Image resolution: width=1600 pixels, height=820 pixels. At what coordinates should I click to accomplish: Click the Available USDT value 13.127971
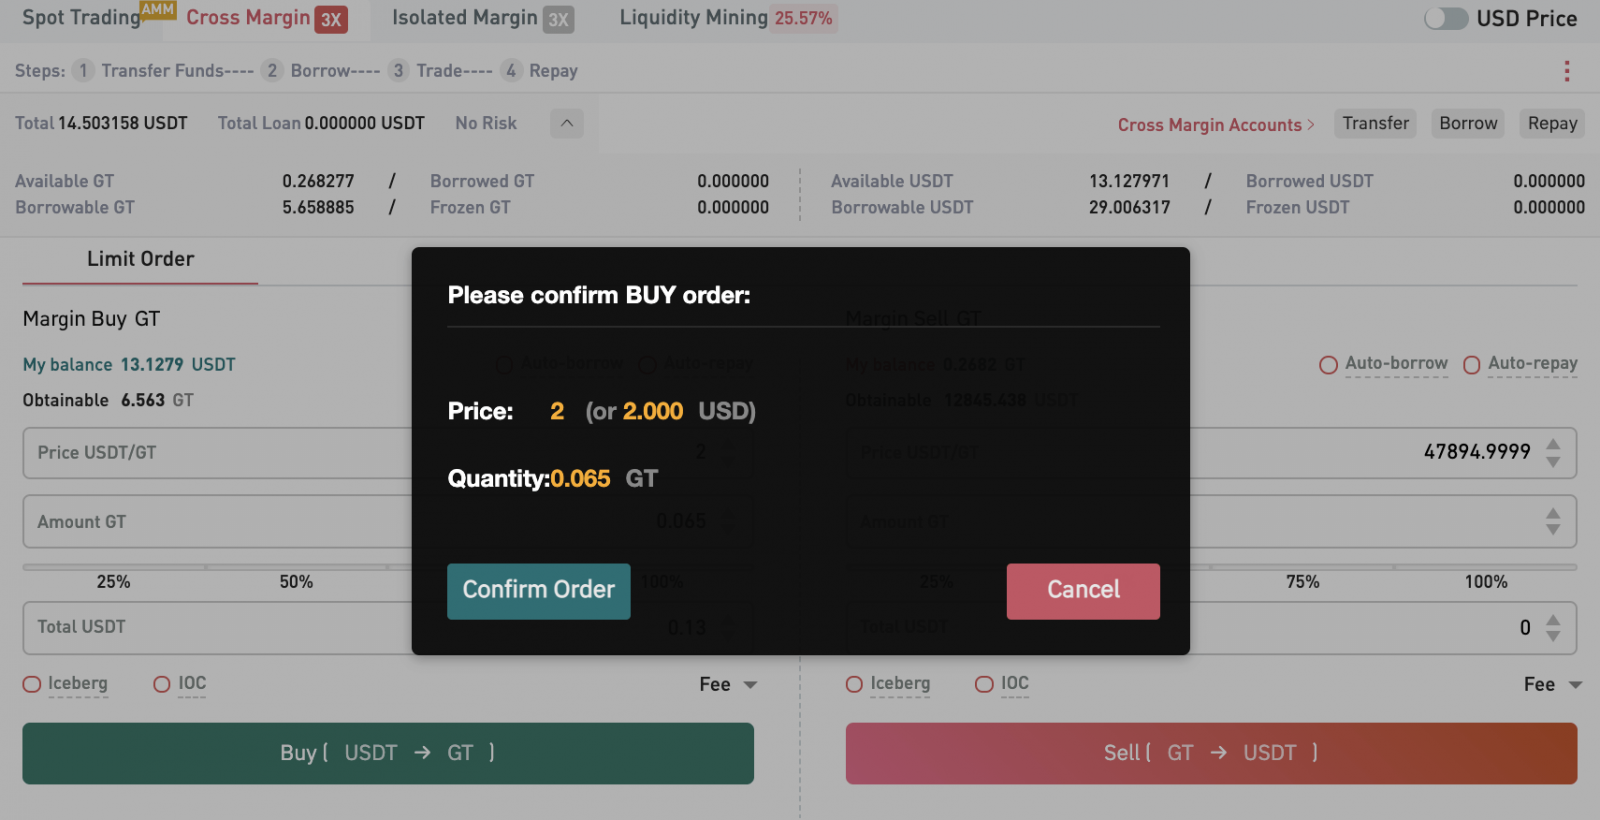pos(1129,181)
